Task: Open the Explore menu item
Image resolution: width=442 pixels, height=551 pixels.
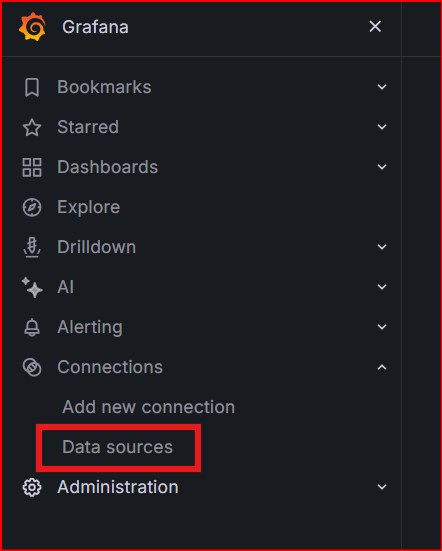Action: 89,207
